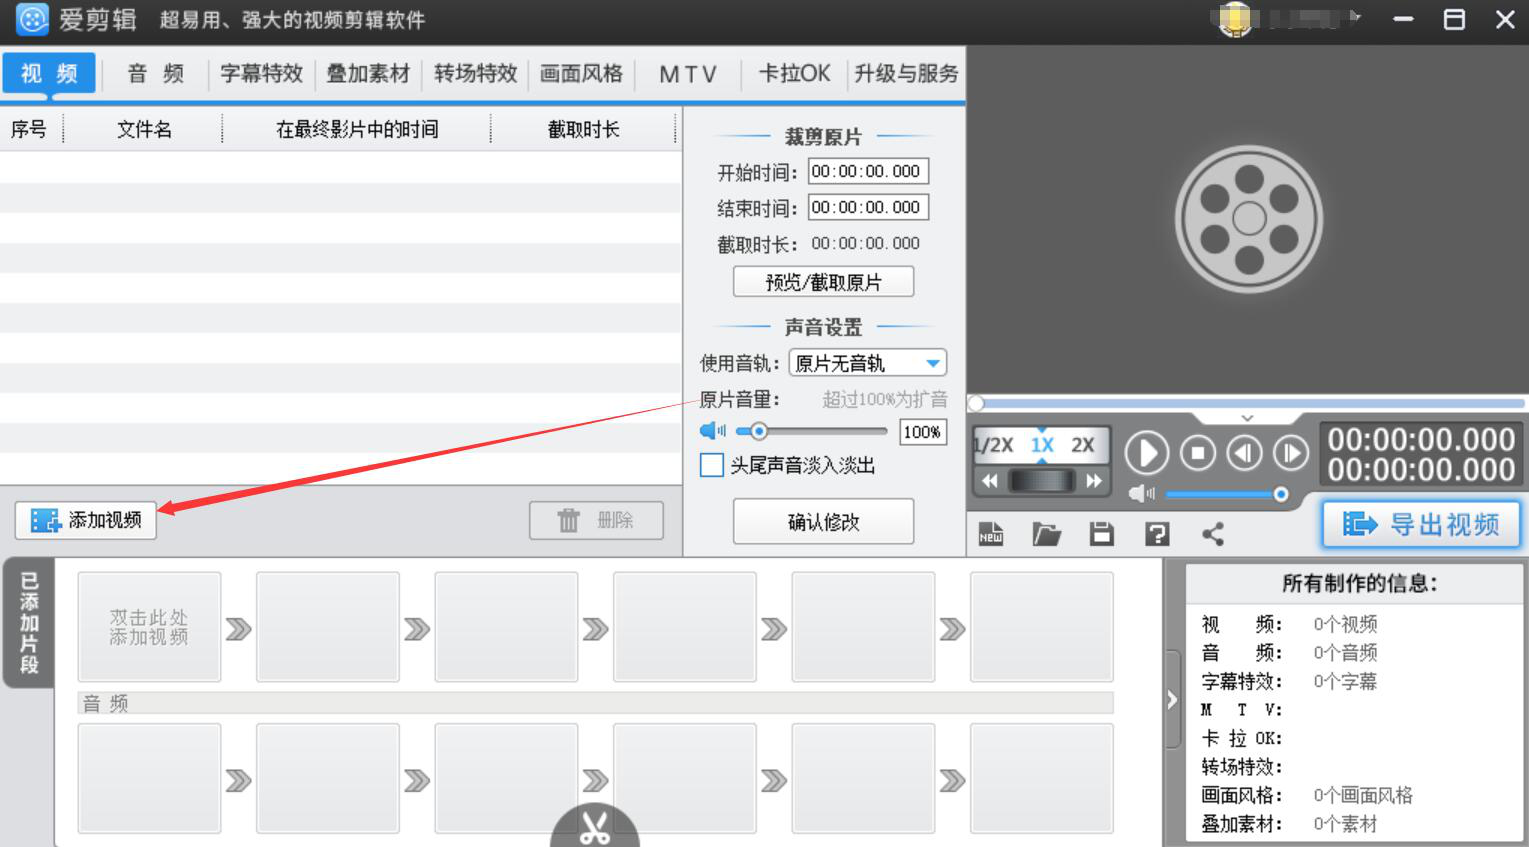Image resolution: width=1529 pixels, height=847 pixels.
Task: Click the 文件名 column header
Action: 144,129
